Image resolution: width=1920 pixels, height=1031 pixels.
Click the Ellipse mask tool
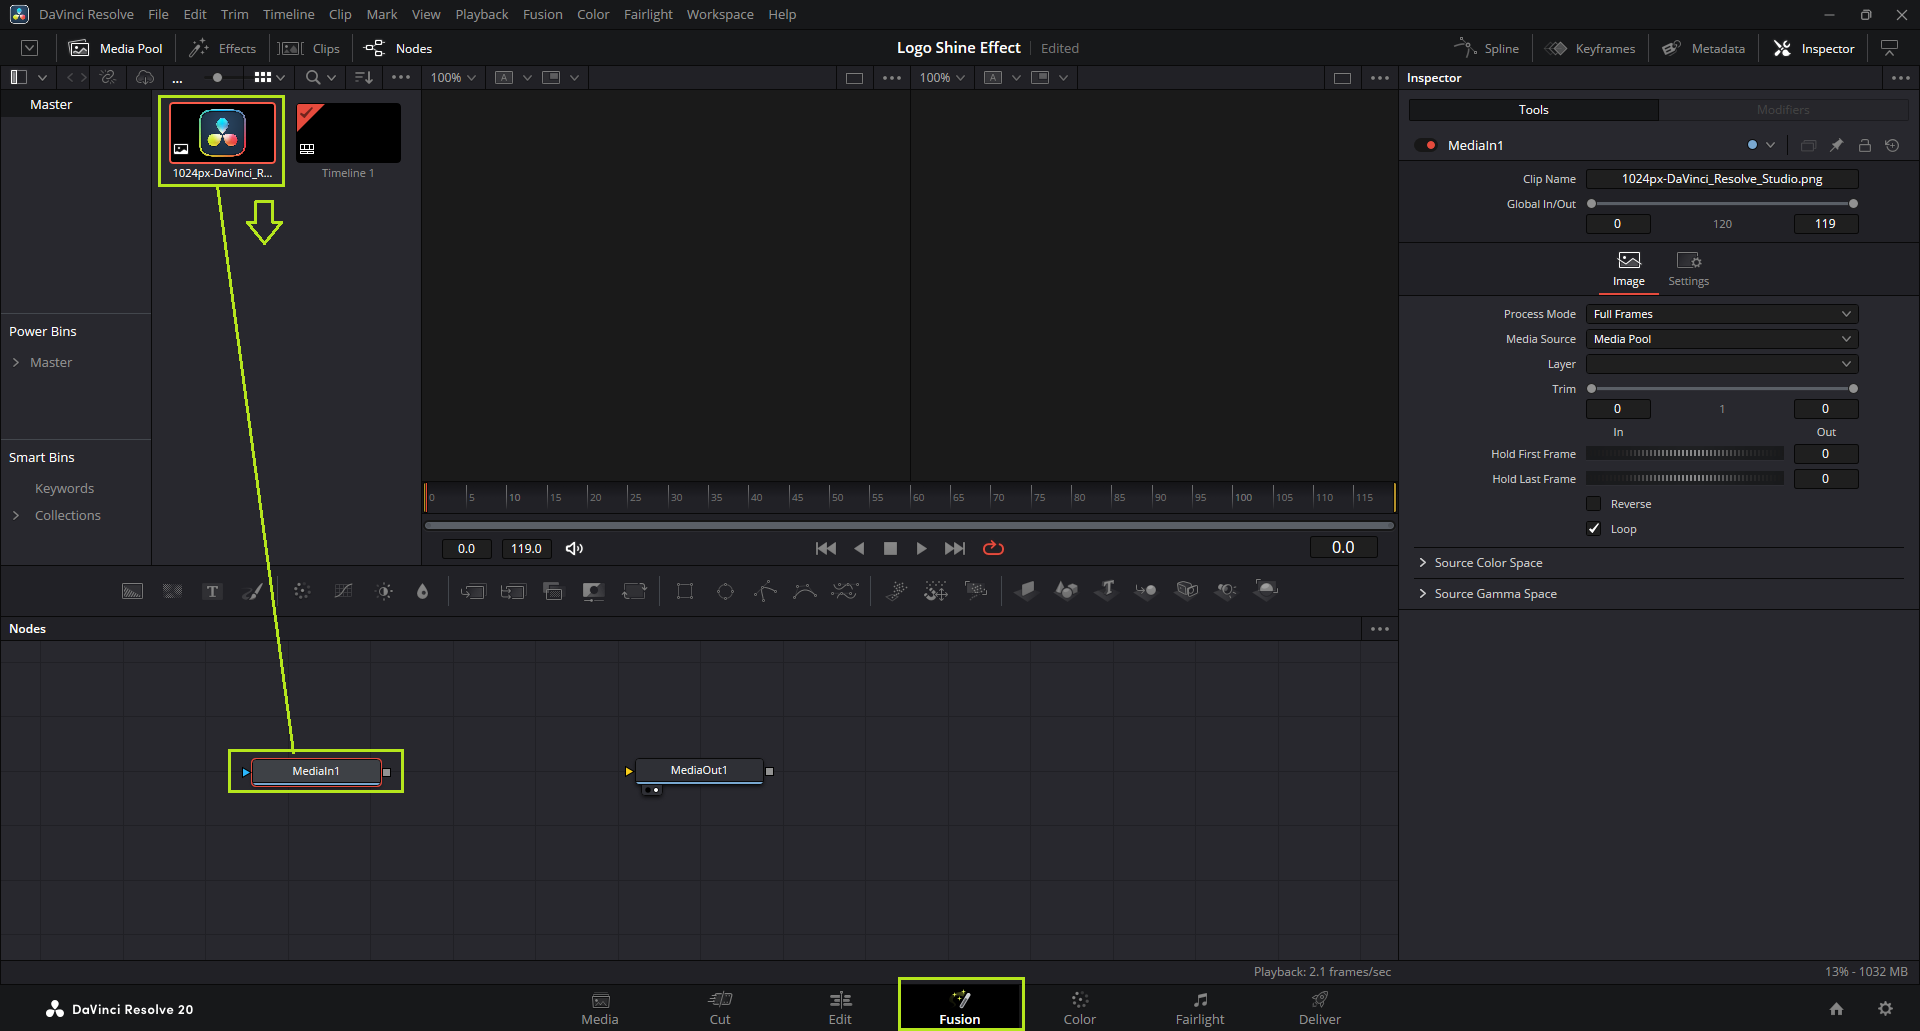[x=725, y=591]
